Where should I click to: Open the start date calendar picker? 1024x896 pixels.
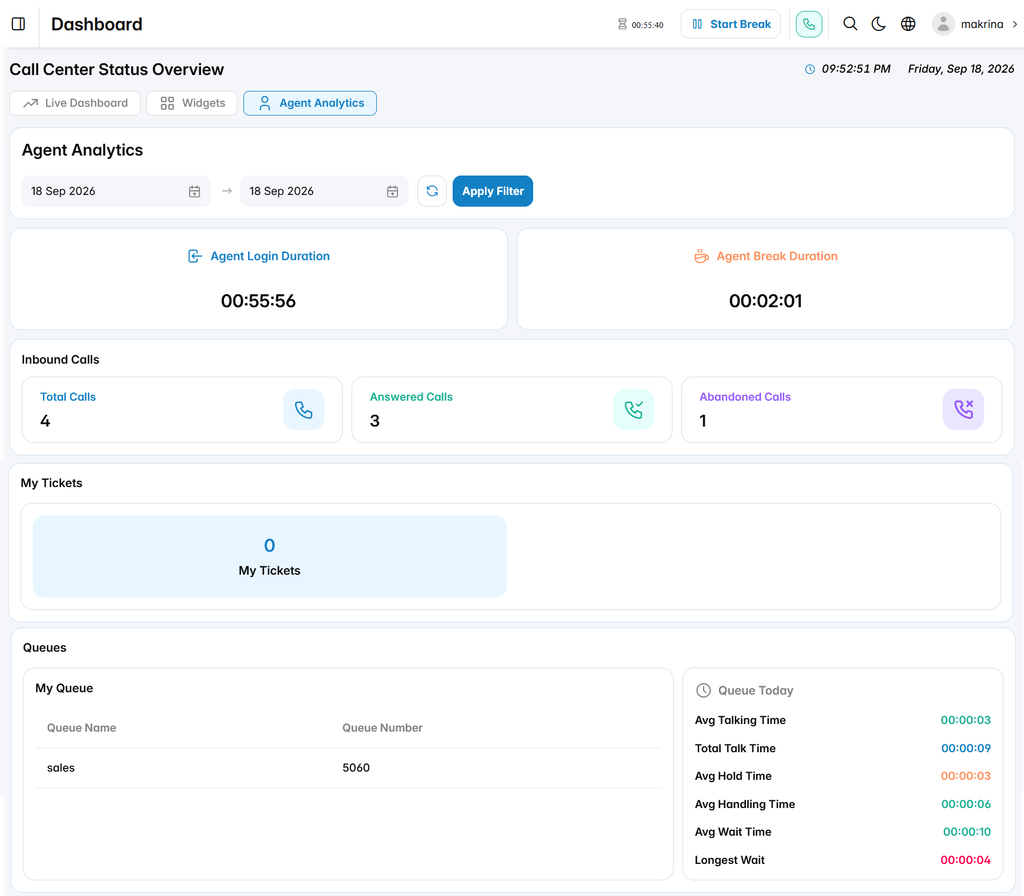coord(195,191)
